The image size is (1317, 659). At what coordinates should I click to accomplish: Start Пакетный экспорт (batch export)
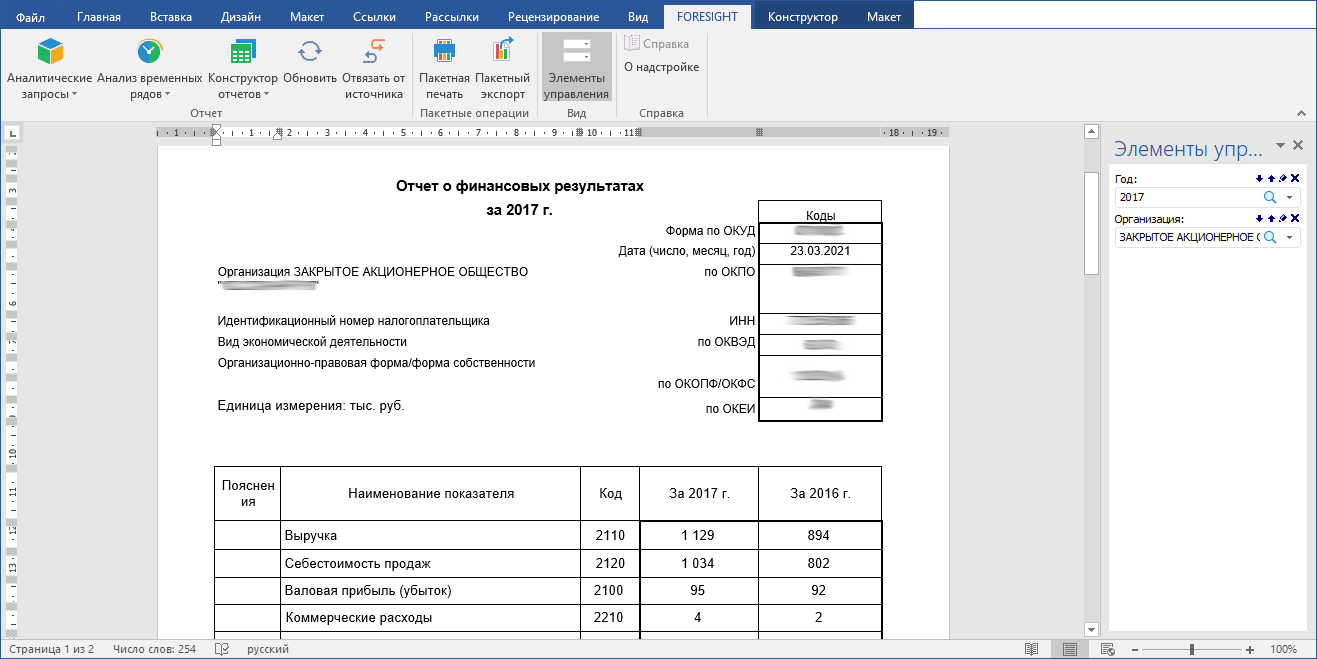(x=502, y=61)
